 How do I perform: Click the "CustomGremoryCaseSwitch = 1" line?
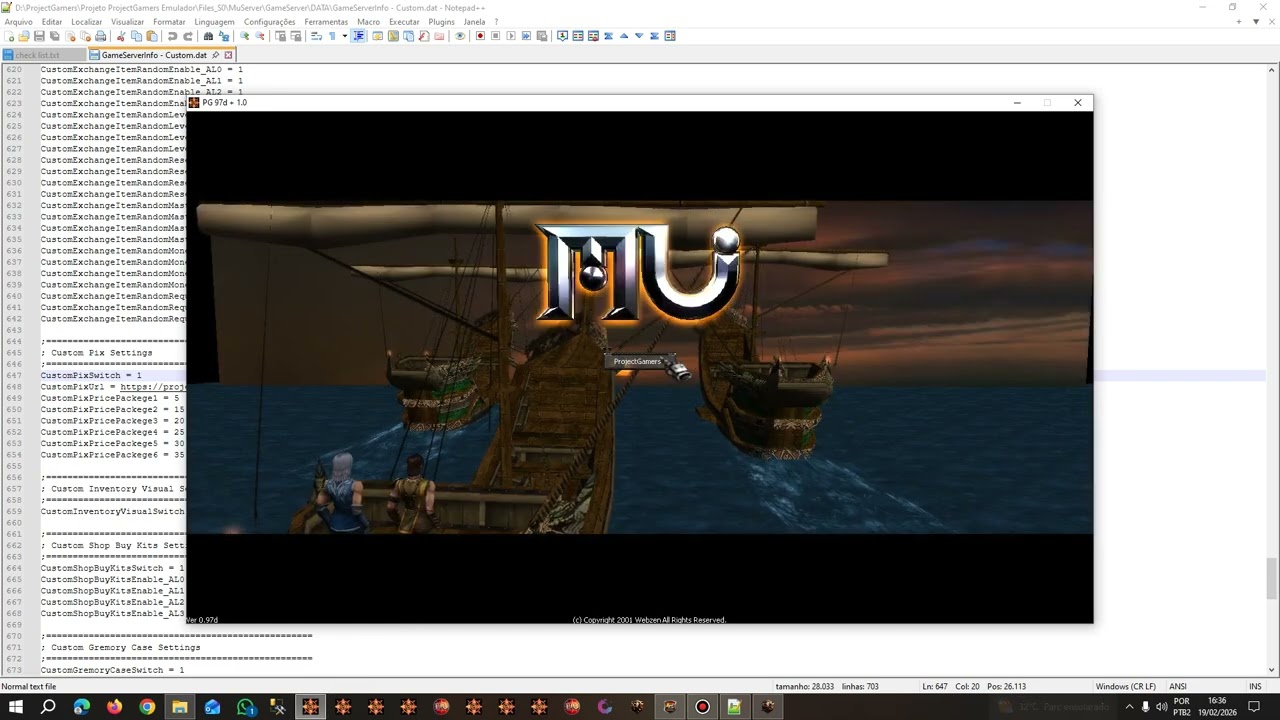pos(112,670)
